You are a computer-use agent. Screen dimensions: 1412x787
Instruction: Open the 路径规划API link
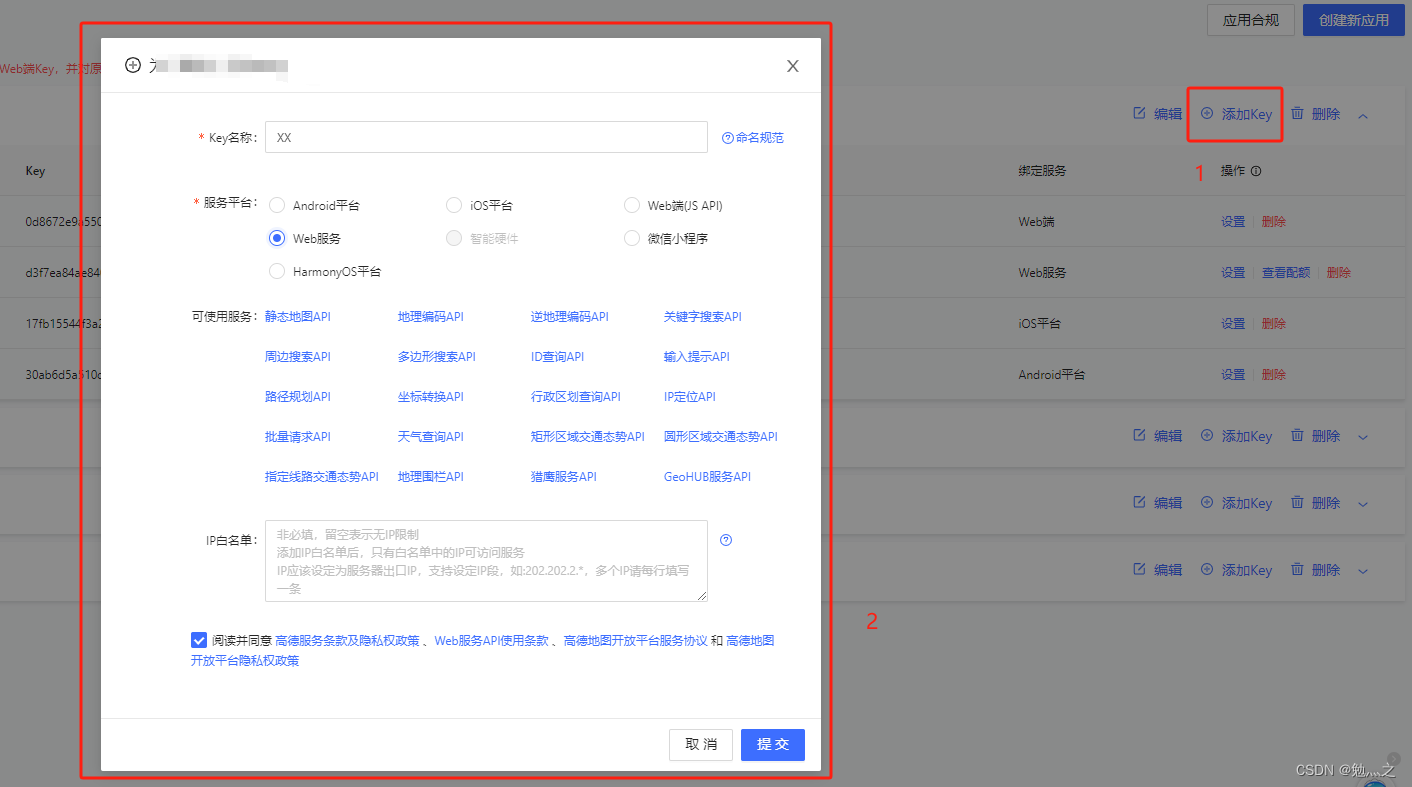[298, 396]
